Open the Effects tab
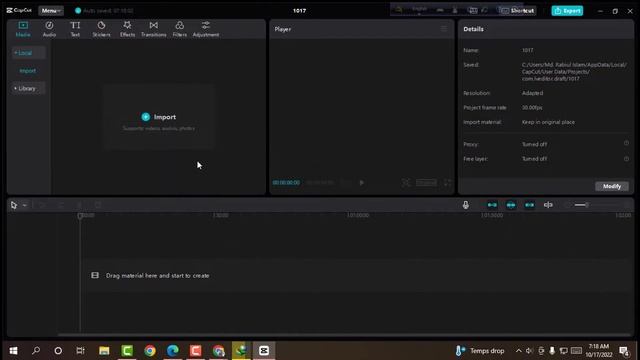The image size is (640, 360). click(127, 29)
